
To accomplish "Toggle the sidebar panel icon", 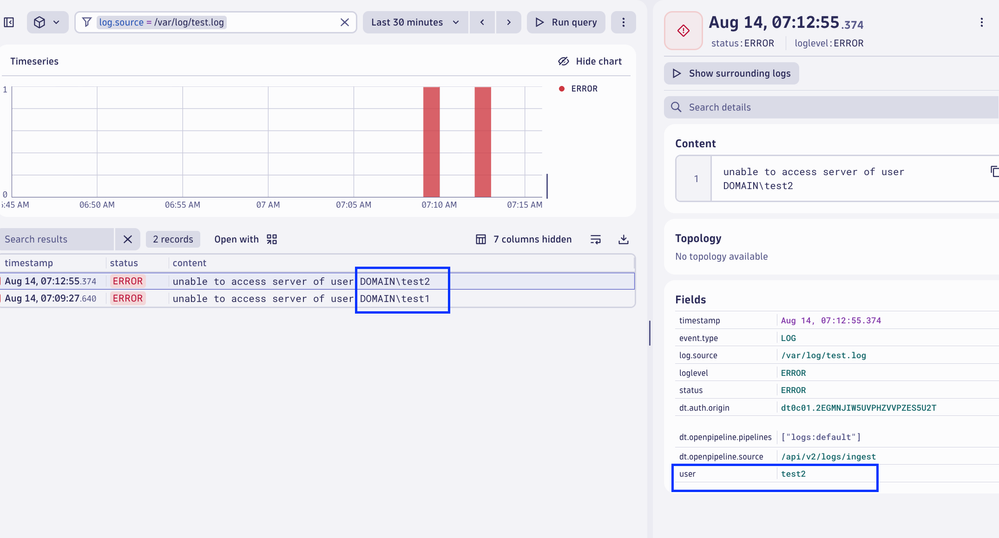I will coord(9,22).
